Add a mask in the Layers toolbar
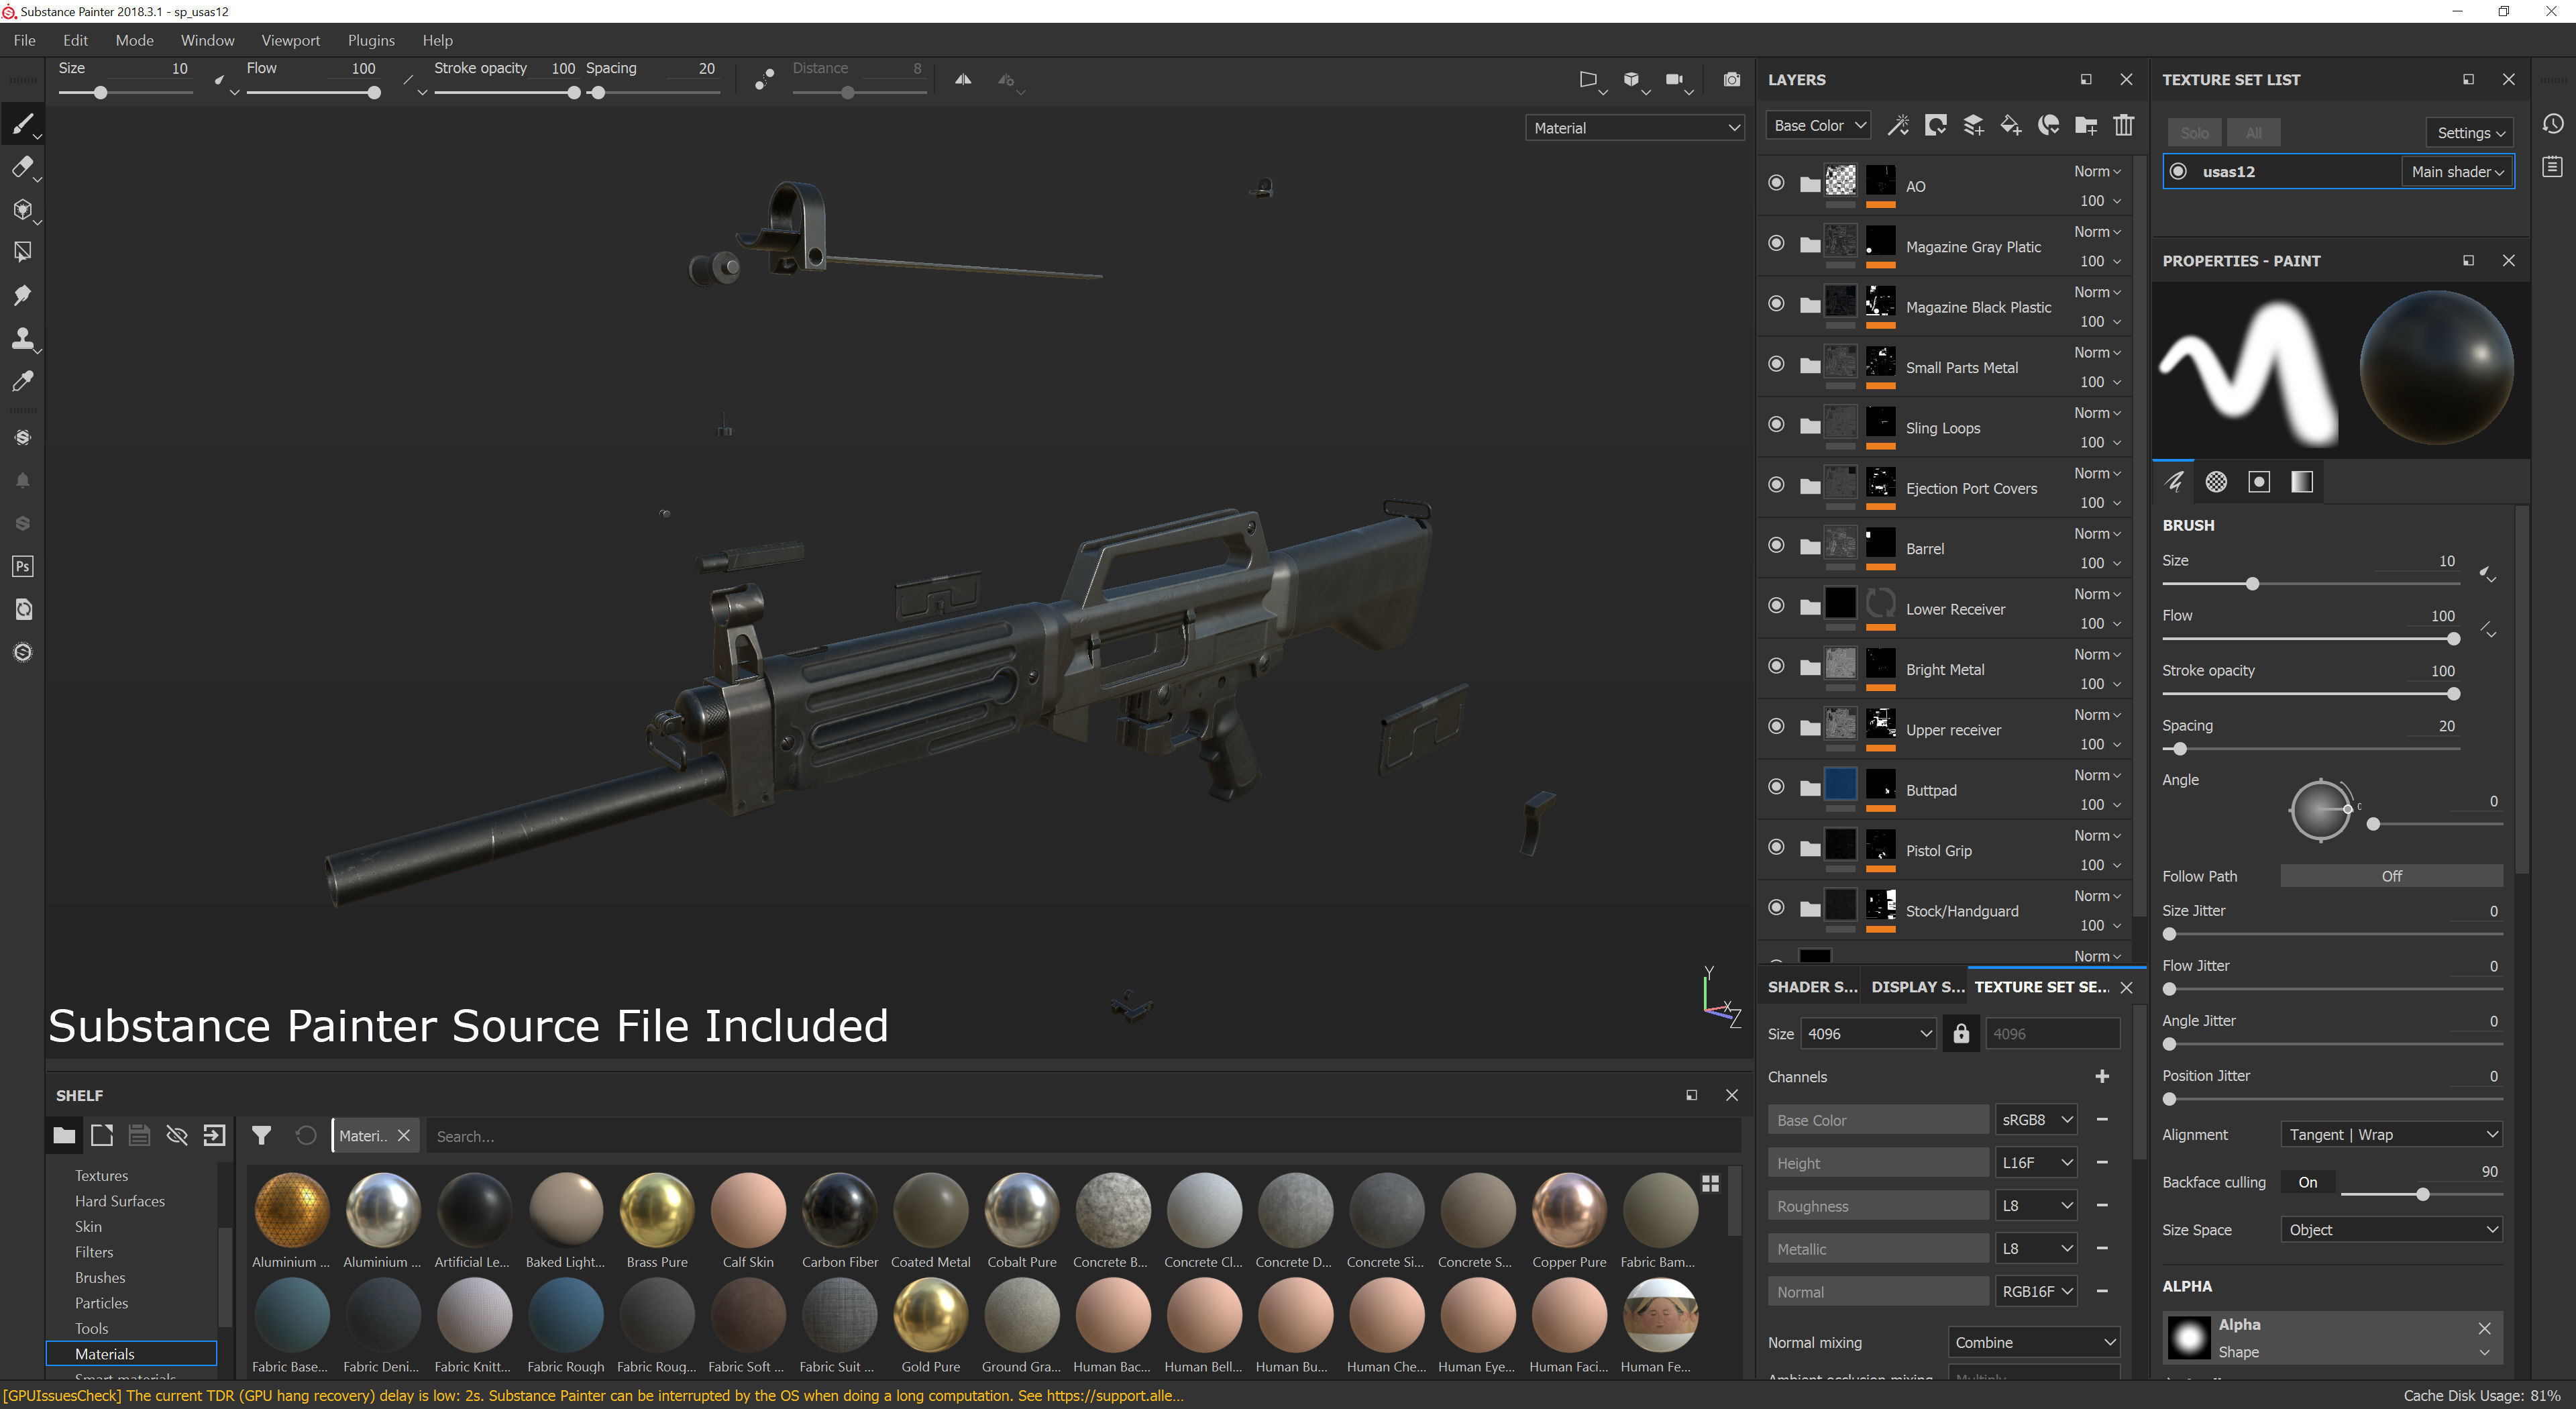 click(1935, 125)
